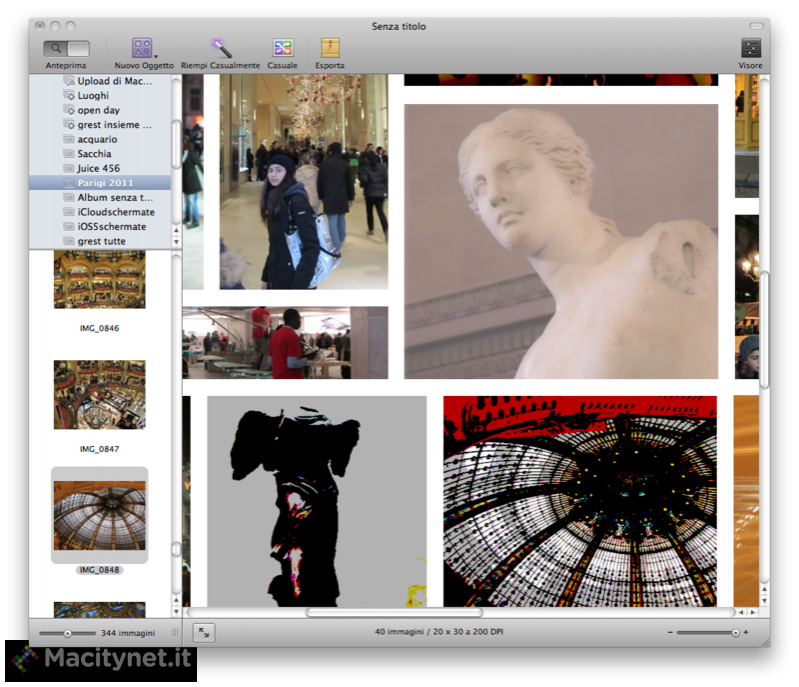The width and height of the screenshot is (799, 687).
Task: Select the Album senza t... entry
Action: point(100,197)
